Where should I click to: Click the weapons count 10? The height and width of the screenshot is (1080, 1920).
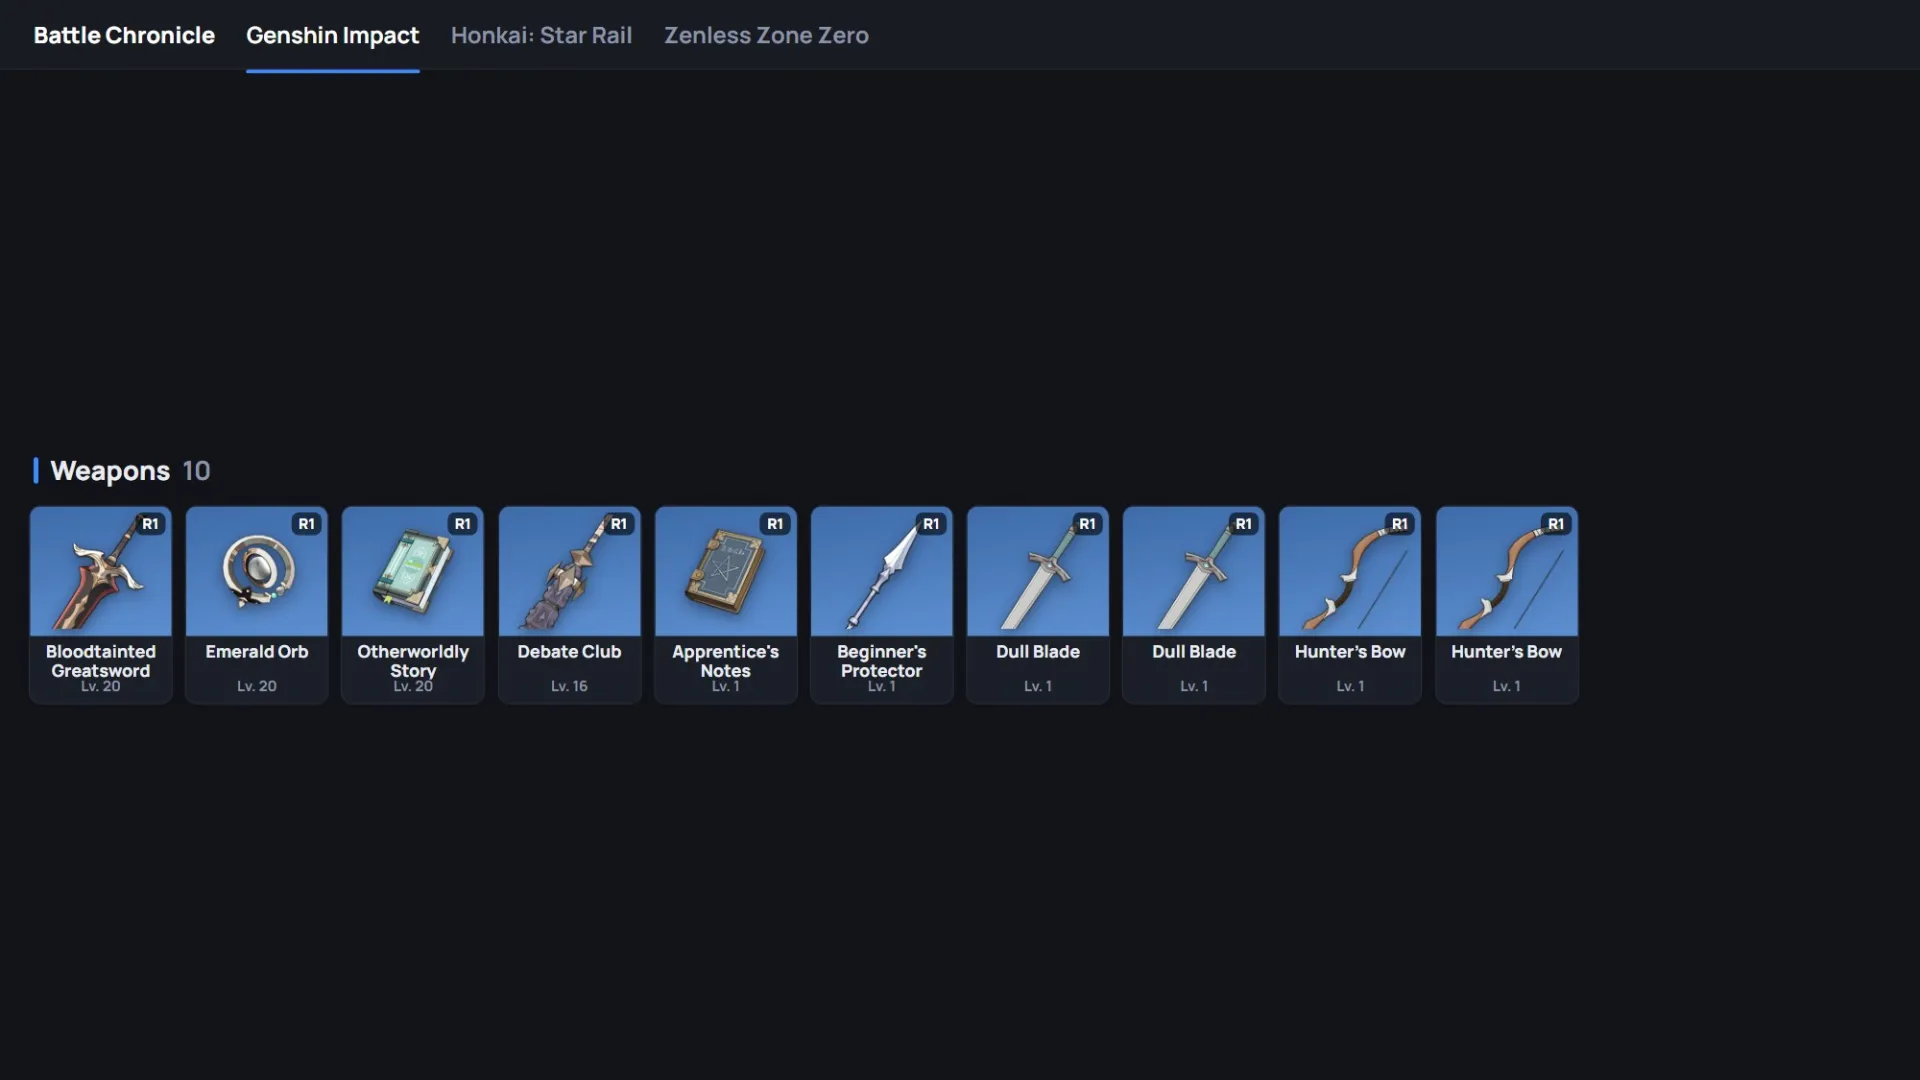tap(196, 471)
